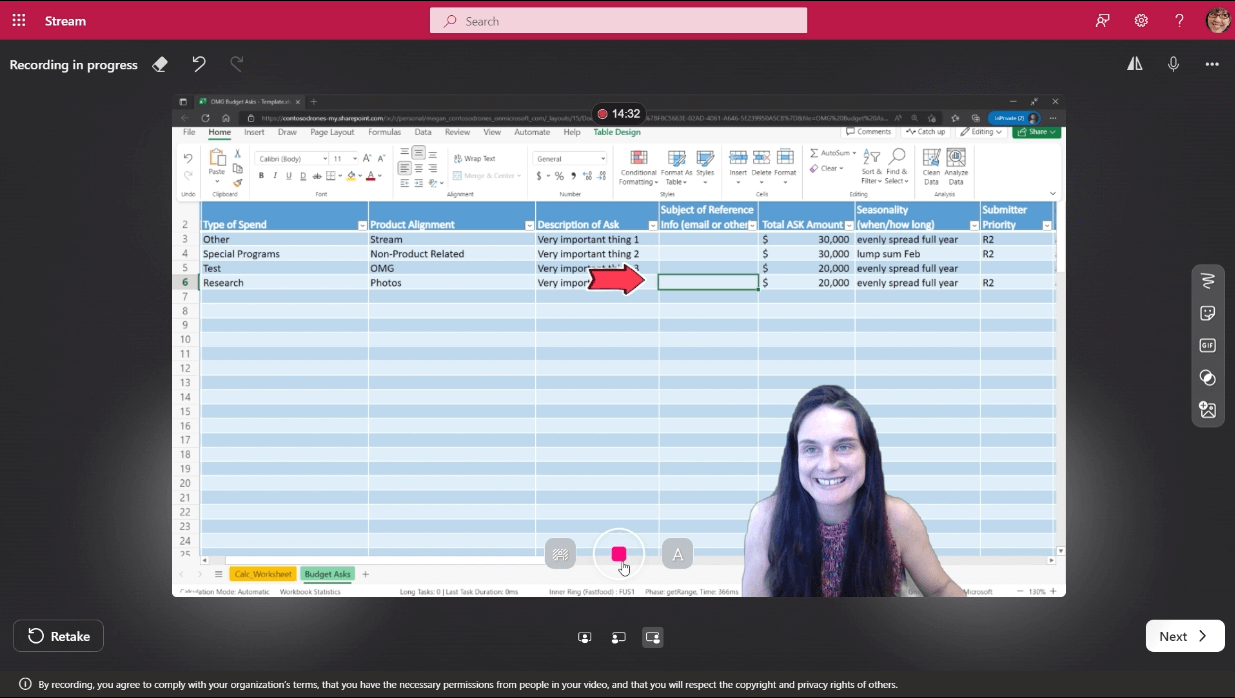This screenshot has width=1235, height=698.
Task: Open the filters effects icon
Action: (1208, 377)
